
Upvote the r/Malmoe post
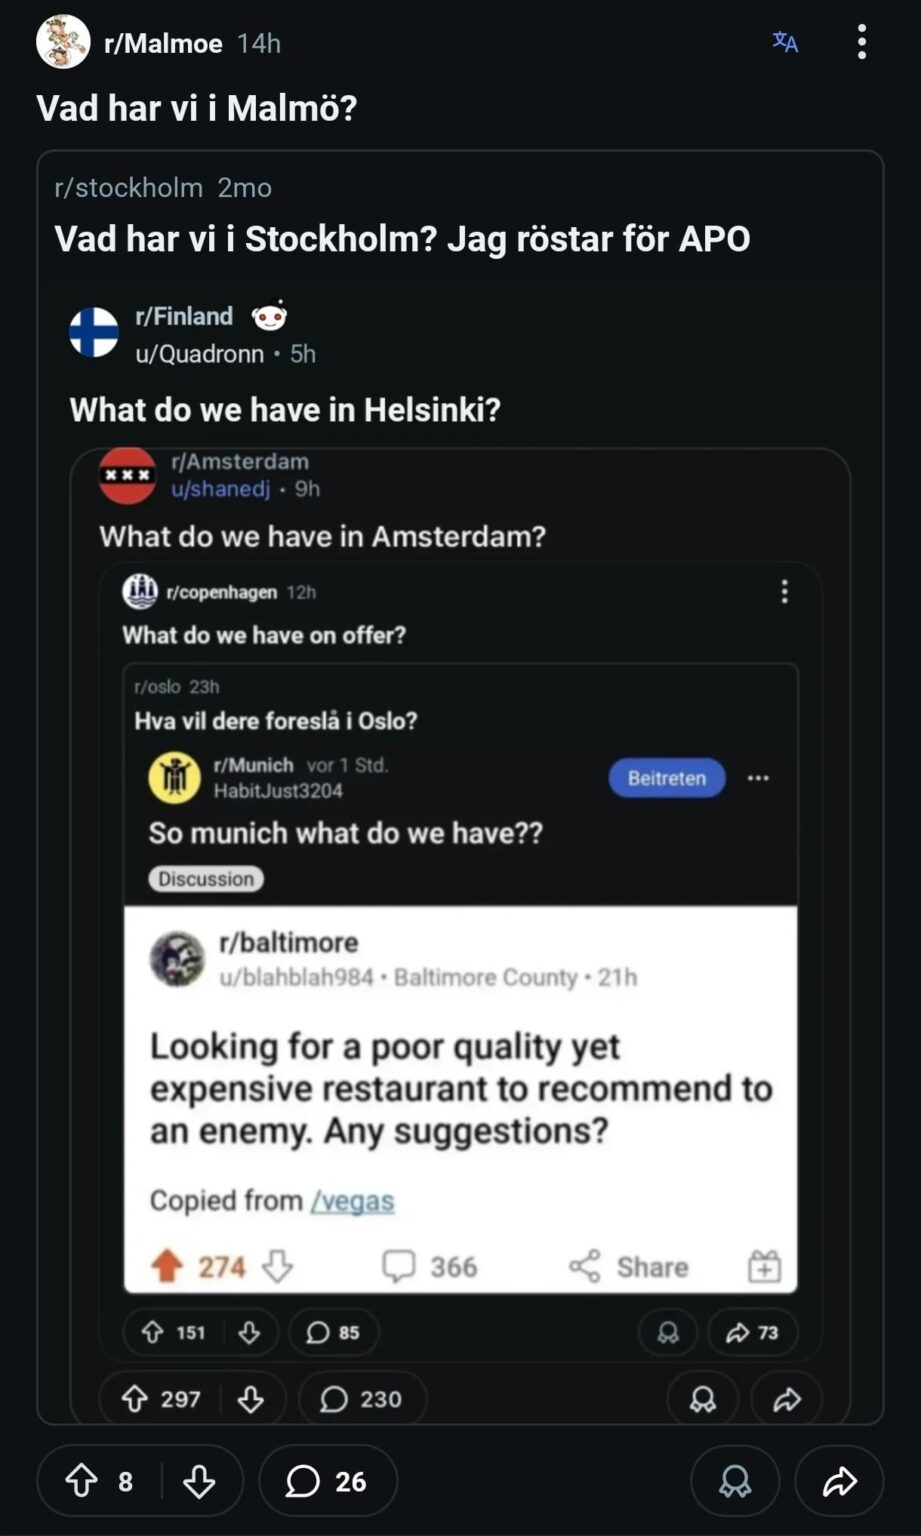pyautogui.click(x=82, y=1481)
